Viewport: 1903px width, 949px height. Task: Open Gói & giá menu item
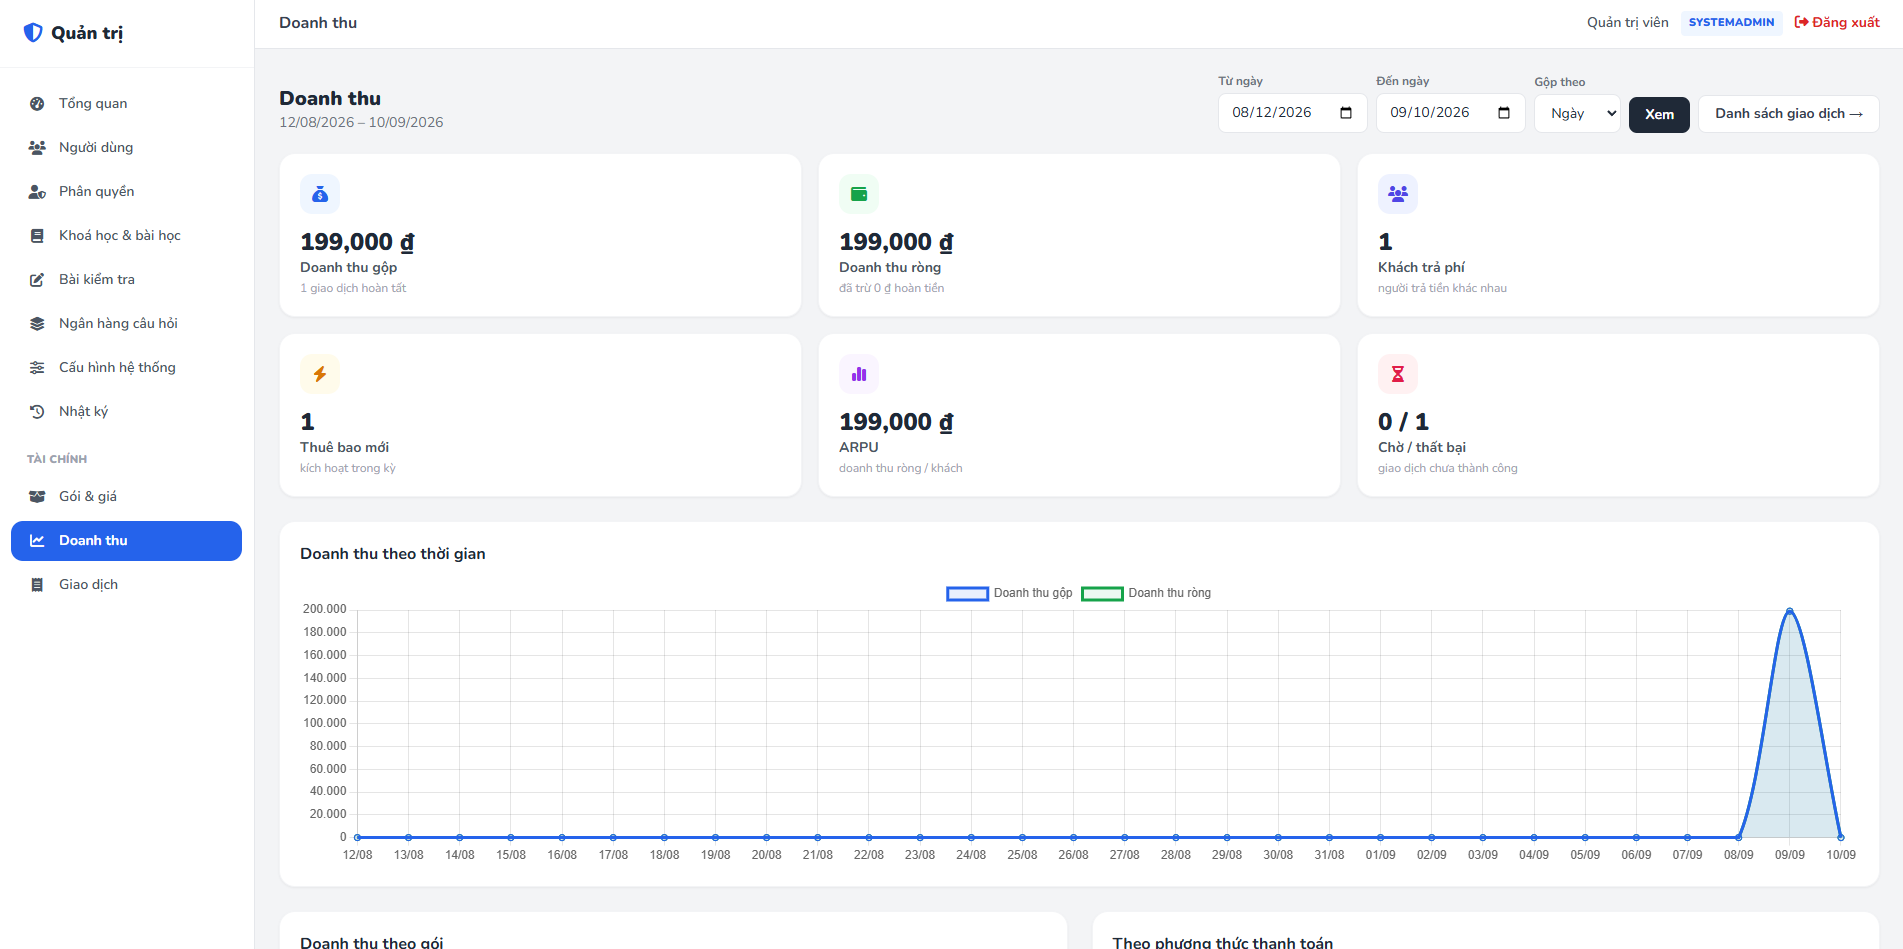[126, 497]
